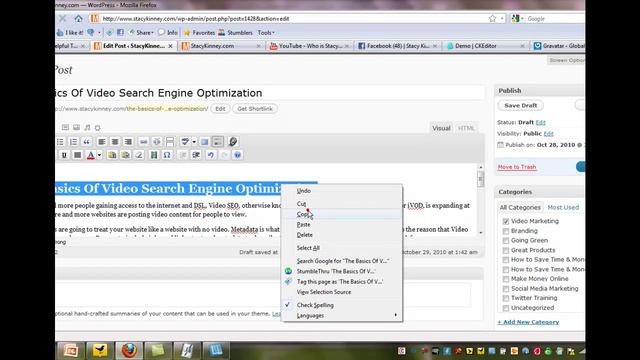Viewport: 640px width, 360px height.
Task: Open the bookmark star dropdown arrow
Action: click(x=502, y=18)
